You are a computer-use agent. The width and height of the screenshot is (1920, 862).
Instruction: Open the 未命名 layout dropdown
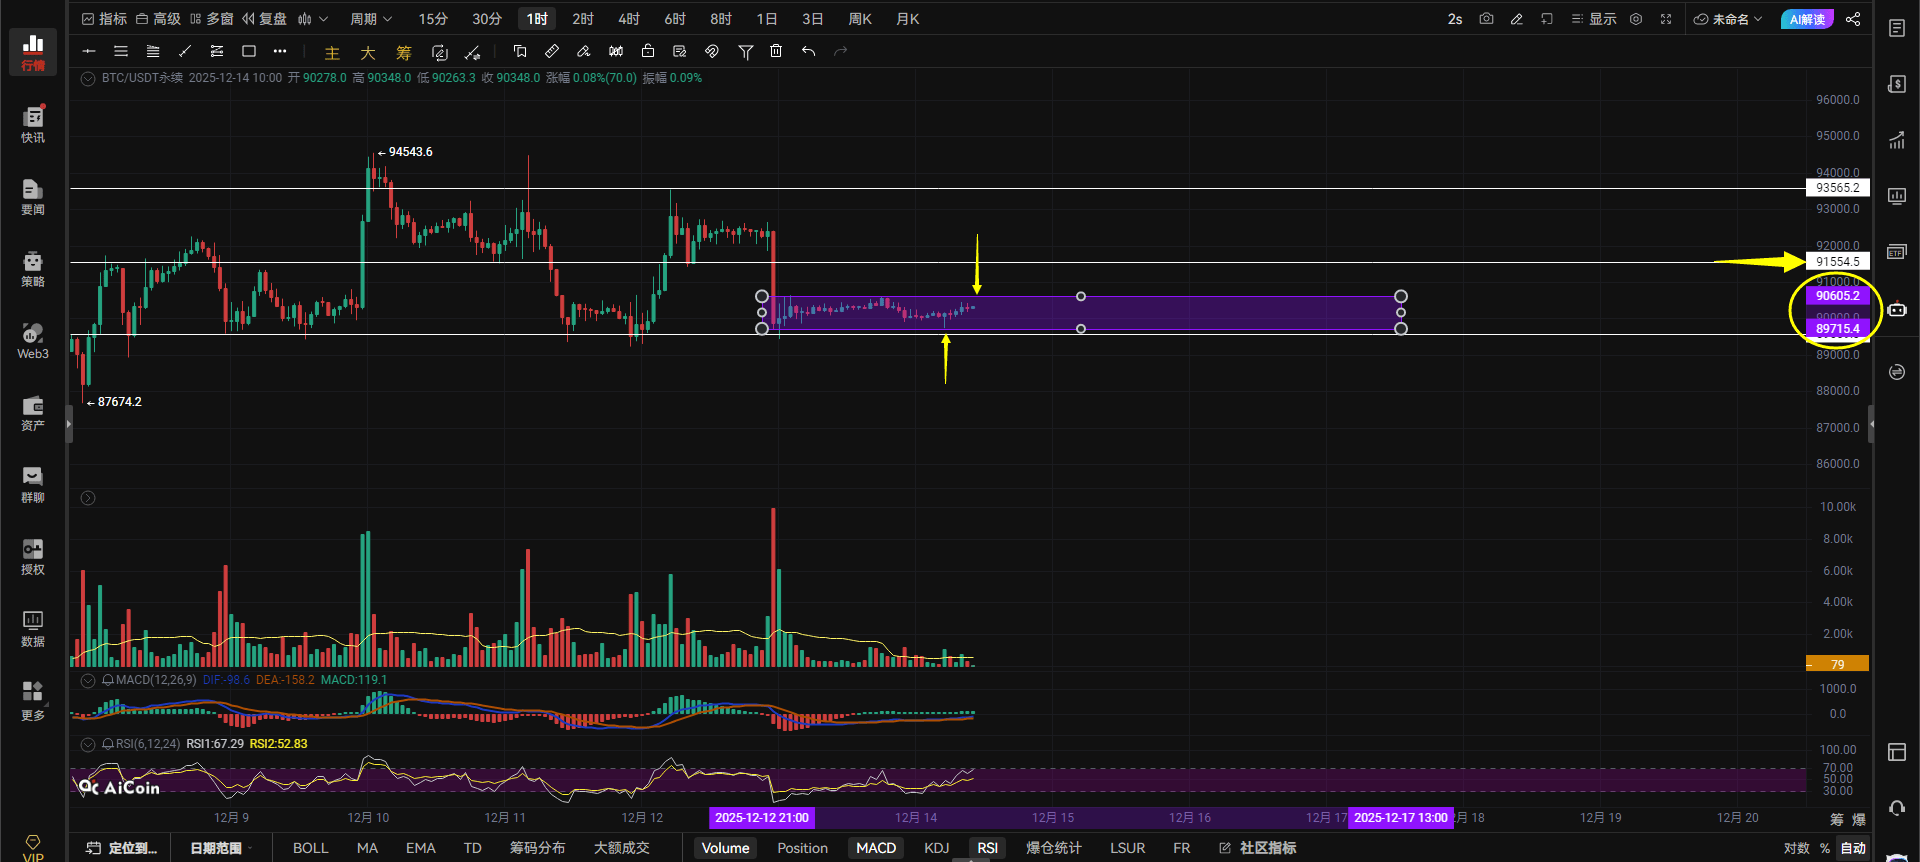(1728, 19)
